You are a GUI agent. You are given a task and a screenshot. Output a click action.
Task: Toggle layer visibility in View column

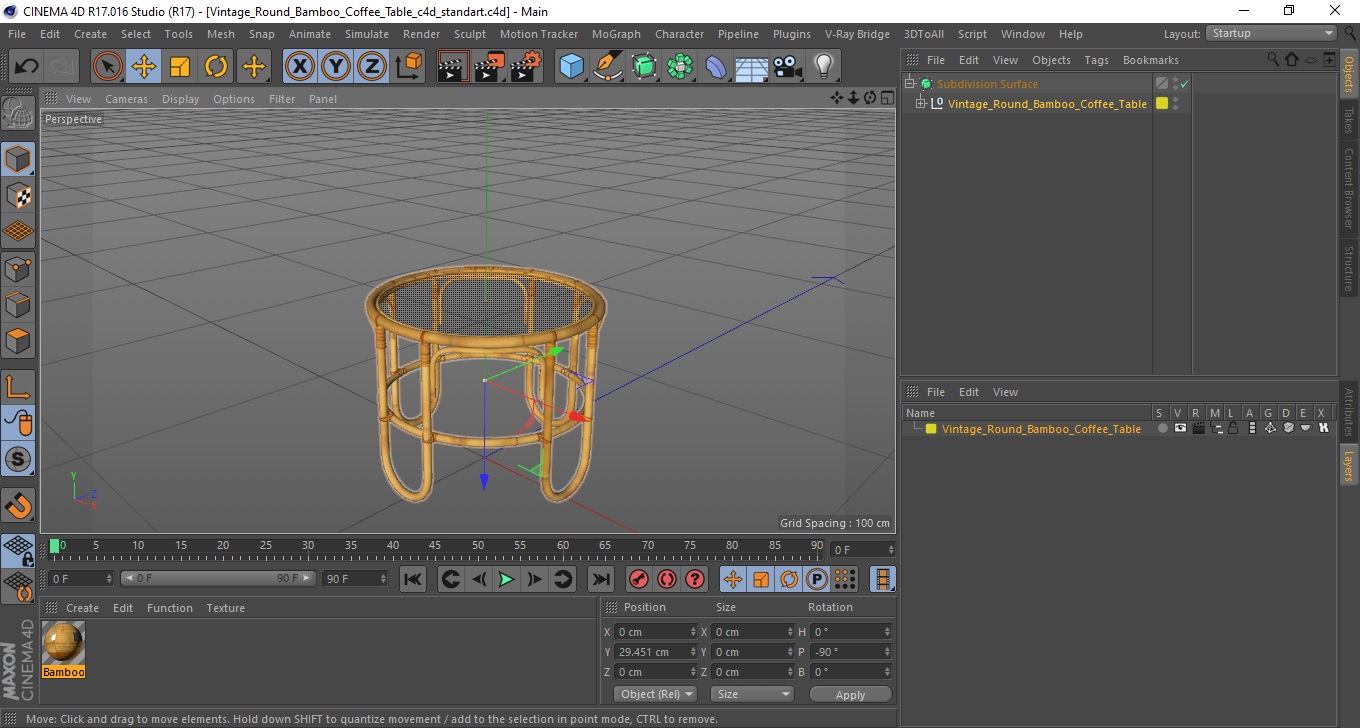1180,428
